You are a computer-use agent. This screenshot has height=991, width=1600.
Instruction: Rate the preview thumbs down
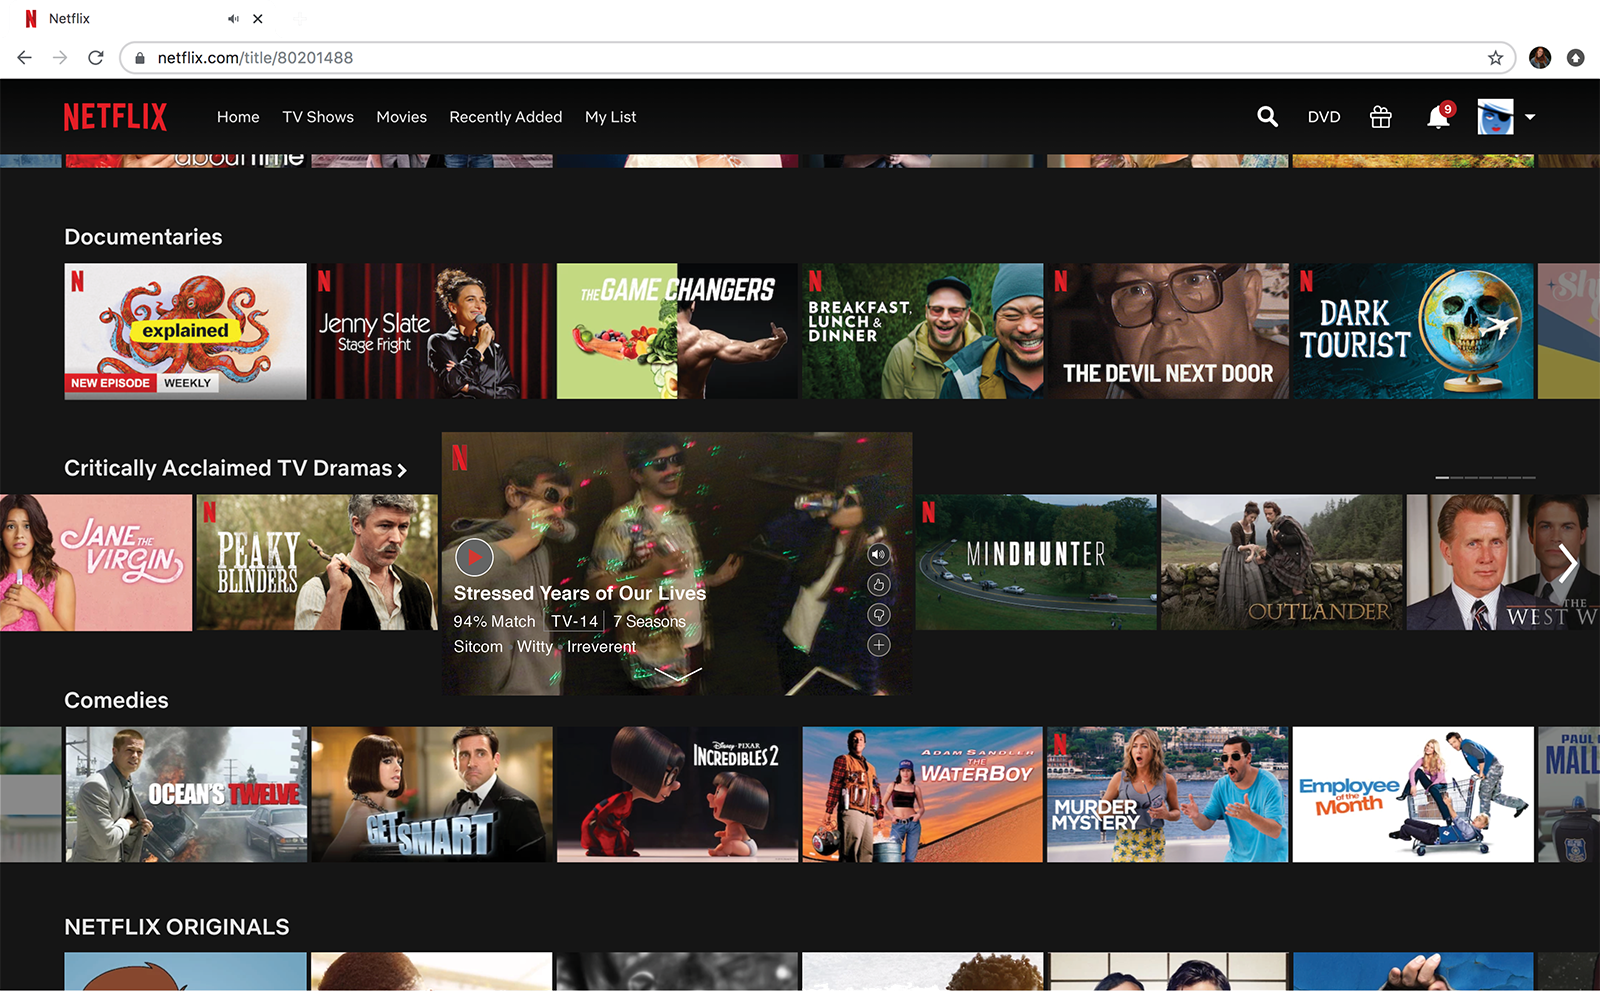click(878, 614)
